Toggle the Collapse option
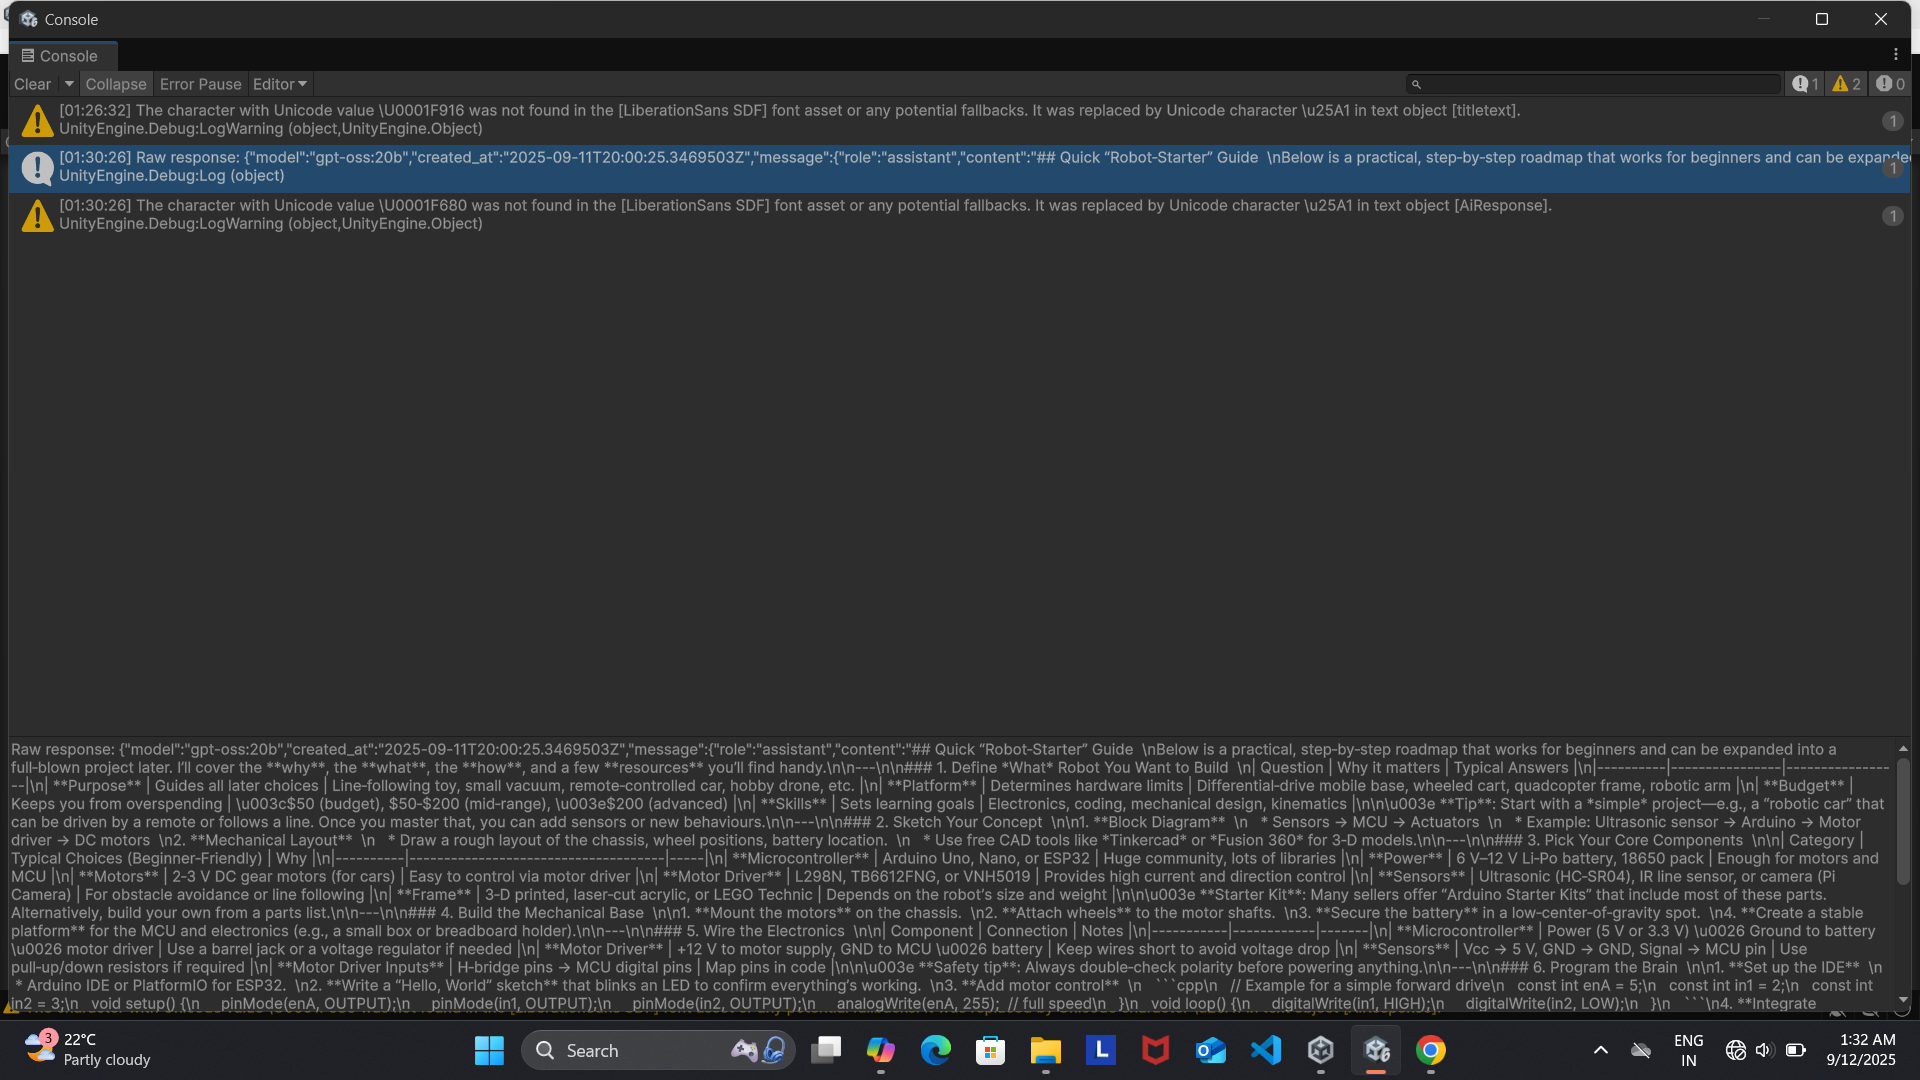This screenshot has width=1920, height=1080. click(x=115, y=84)
